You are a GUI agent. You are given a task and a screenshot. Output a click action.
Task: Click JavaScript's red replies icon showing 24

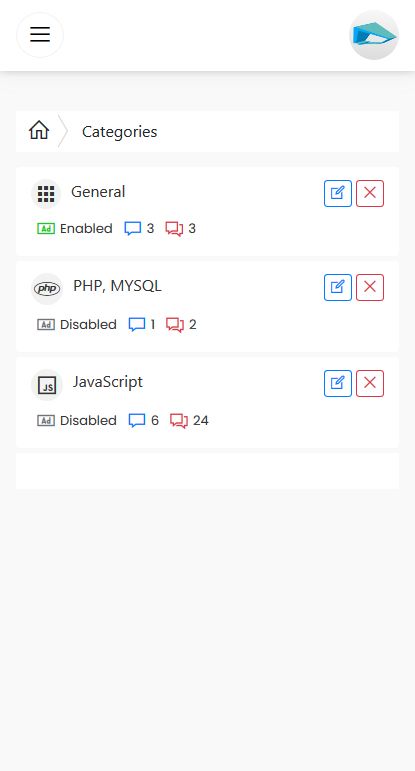point(179,421)
